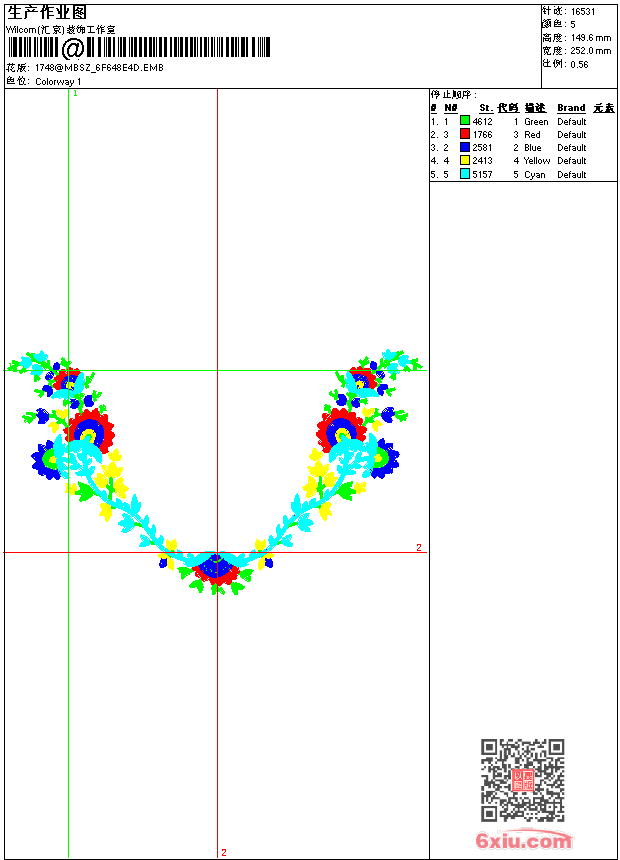
Task: Click the width value 252.0 mm
Action: [590, 50]
